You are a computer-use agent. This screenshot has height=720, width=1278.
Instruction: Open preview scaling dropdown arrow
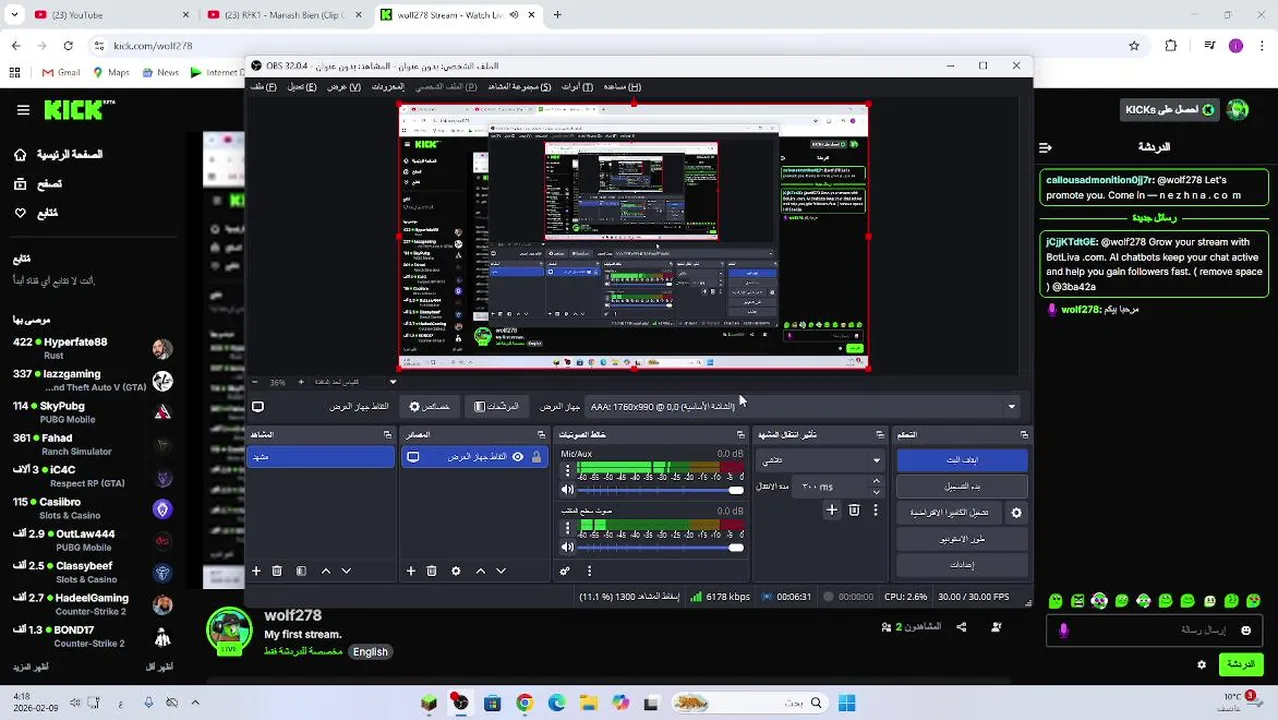tap(393, 382)
